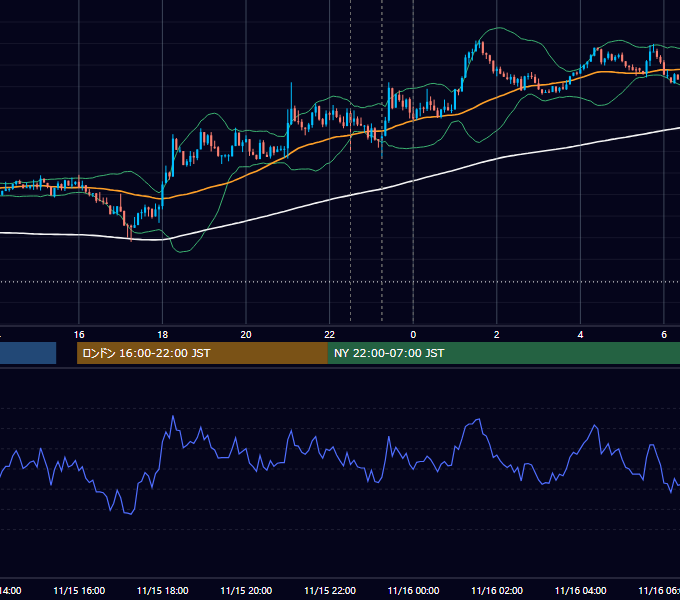The width and height of the screenshot is (680, 600).
Task: Click the 11/15 16:00 date label
Action: (x=79, y=590)
